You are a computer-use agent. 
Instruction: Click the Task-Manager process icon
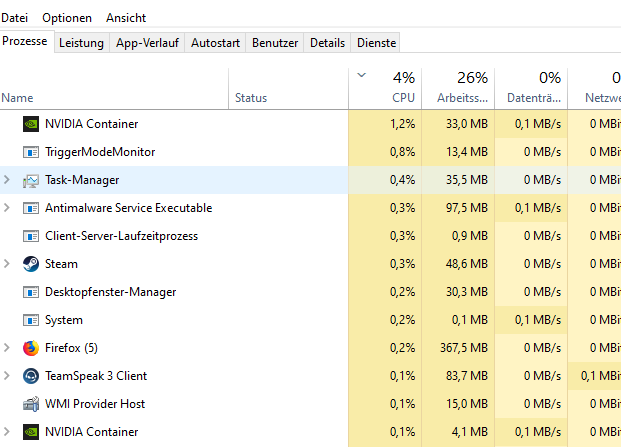pos(30,180)
